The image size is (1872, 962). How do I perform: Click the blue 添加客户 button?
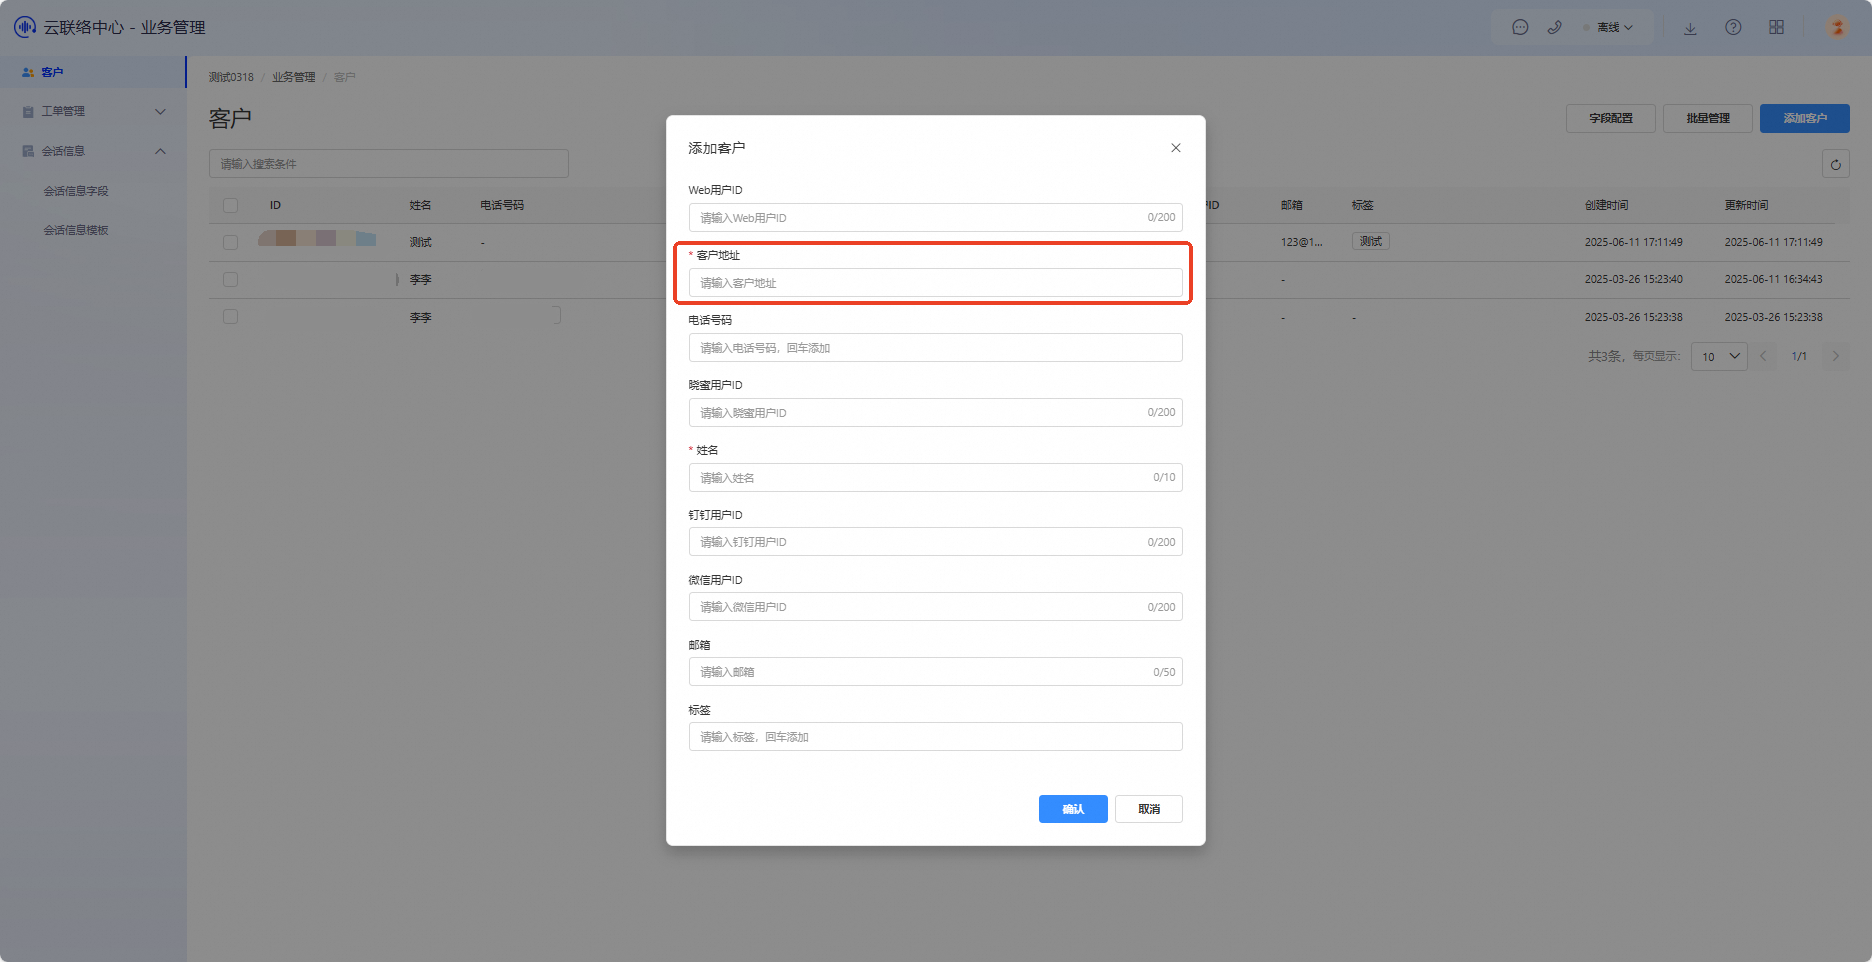pyautogui.click(x=1804, y=118)
